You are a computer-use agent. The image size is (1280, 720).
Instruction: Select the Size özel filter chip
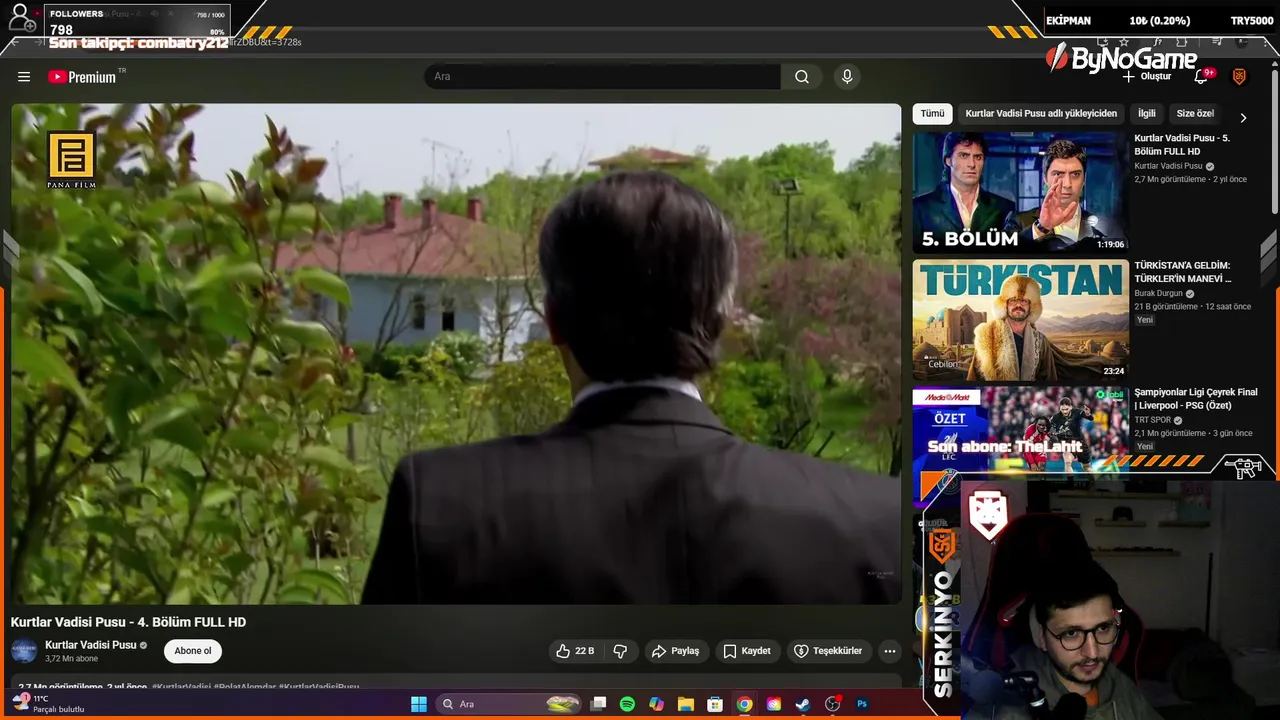click(x=1195, y=114)
